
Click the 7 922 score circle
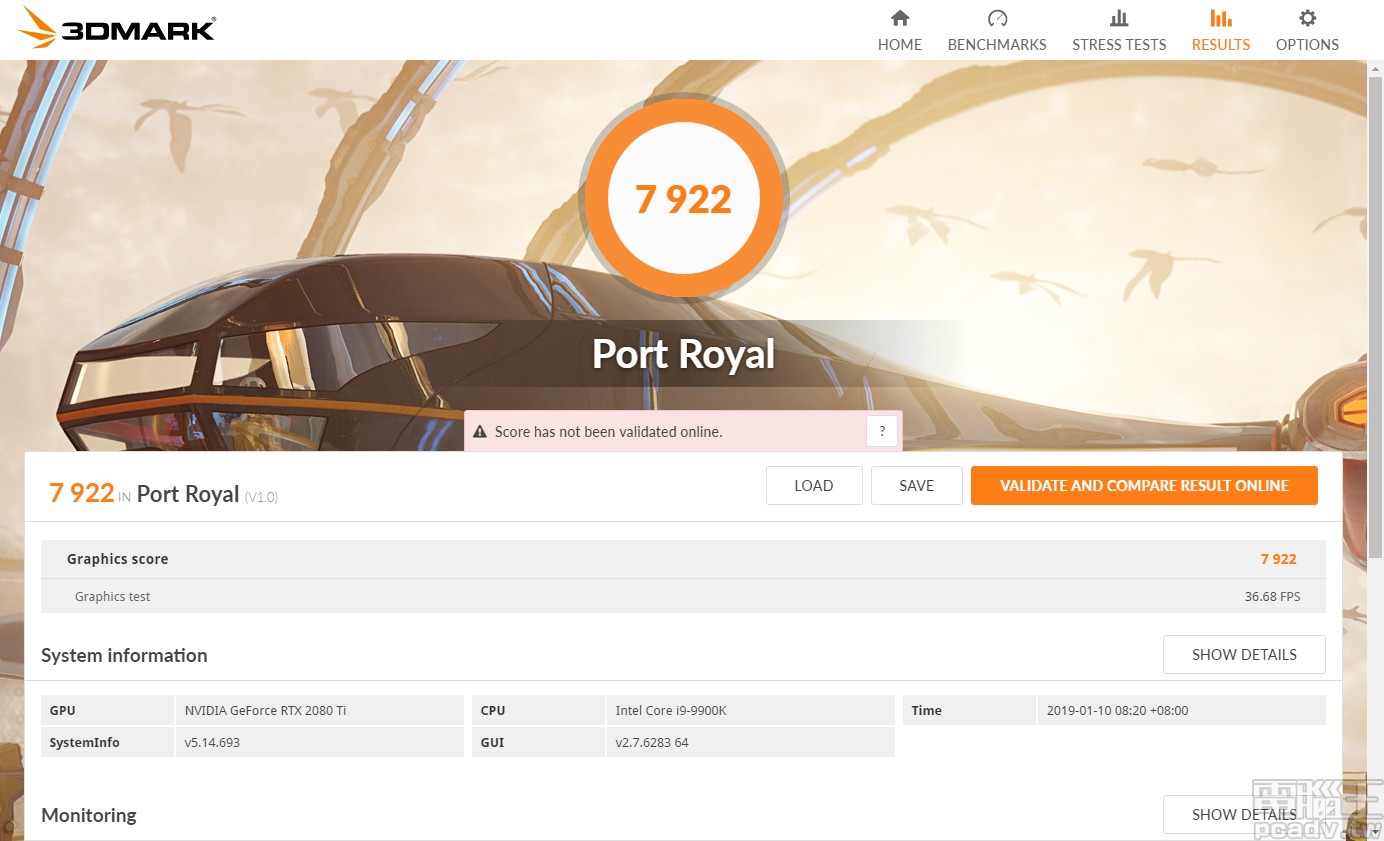tap(683, 198)
